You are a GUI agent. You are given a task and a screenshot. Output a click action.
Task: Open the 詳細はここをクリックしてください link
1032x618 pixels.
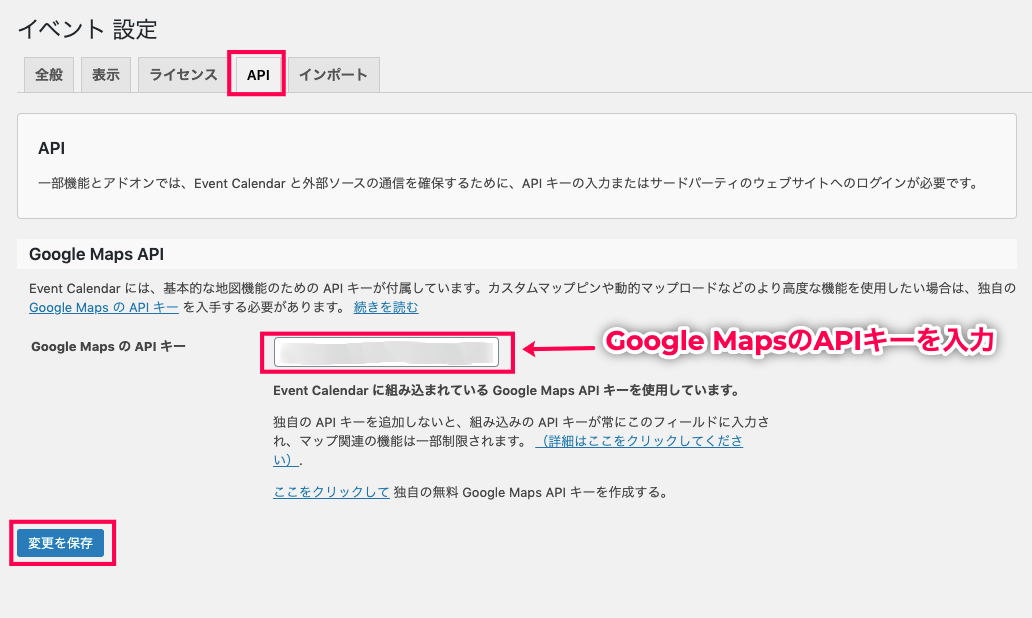[x=508, y=450]
